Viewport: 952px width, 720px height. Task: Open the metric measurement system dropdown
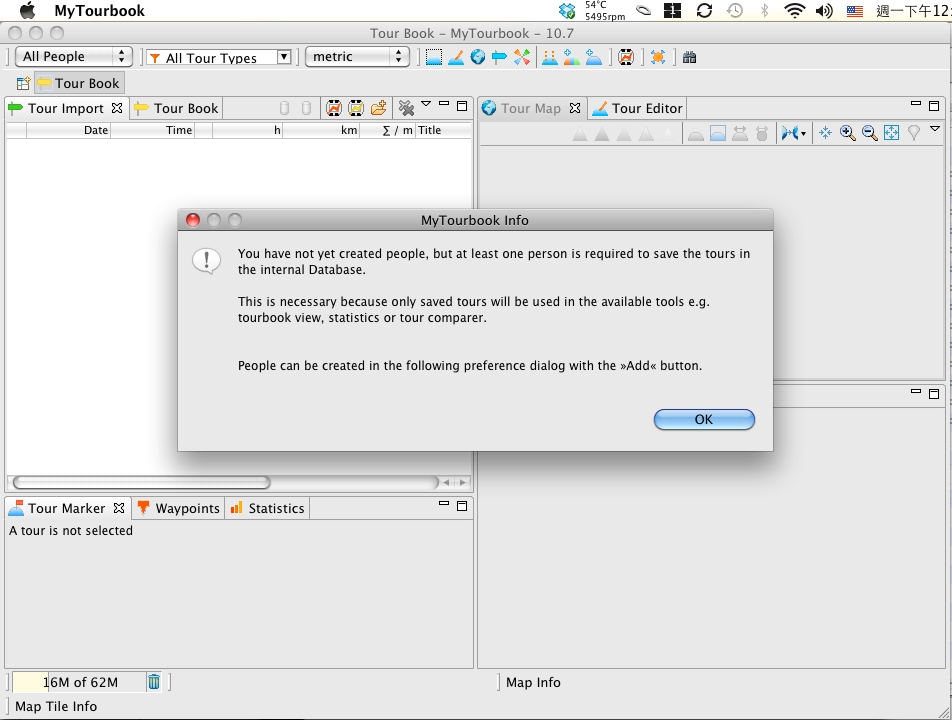(357, 56)
